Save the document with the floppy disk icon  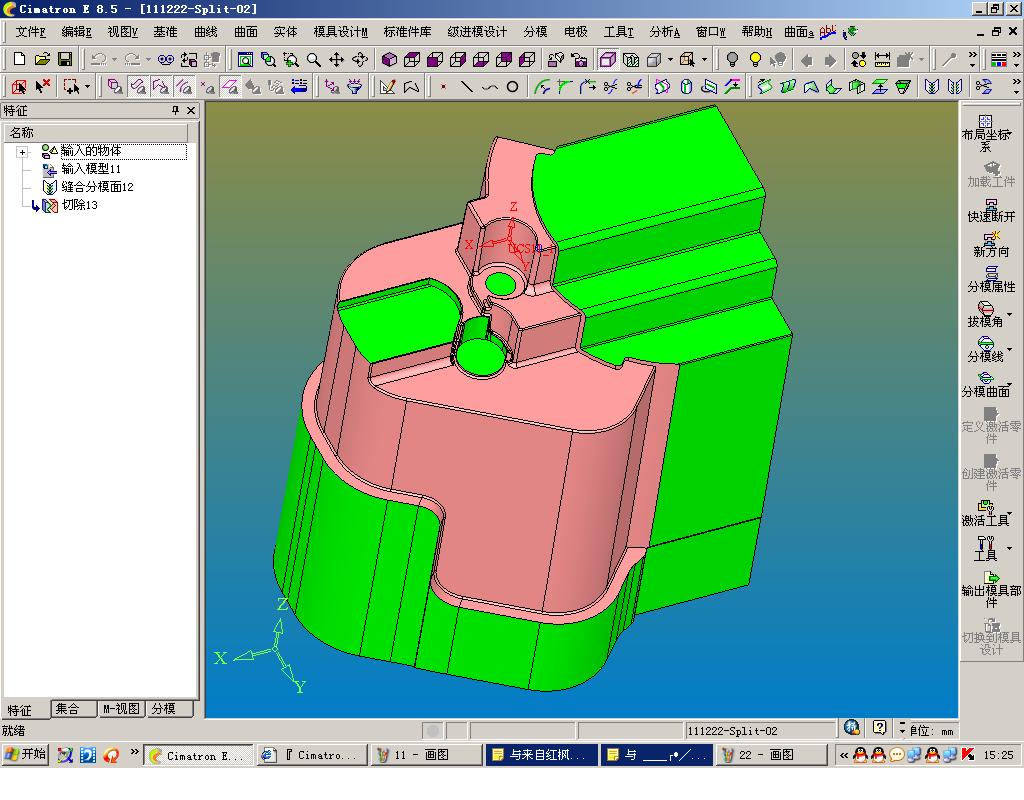(65, 59)
